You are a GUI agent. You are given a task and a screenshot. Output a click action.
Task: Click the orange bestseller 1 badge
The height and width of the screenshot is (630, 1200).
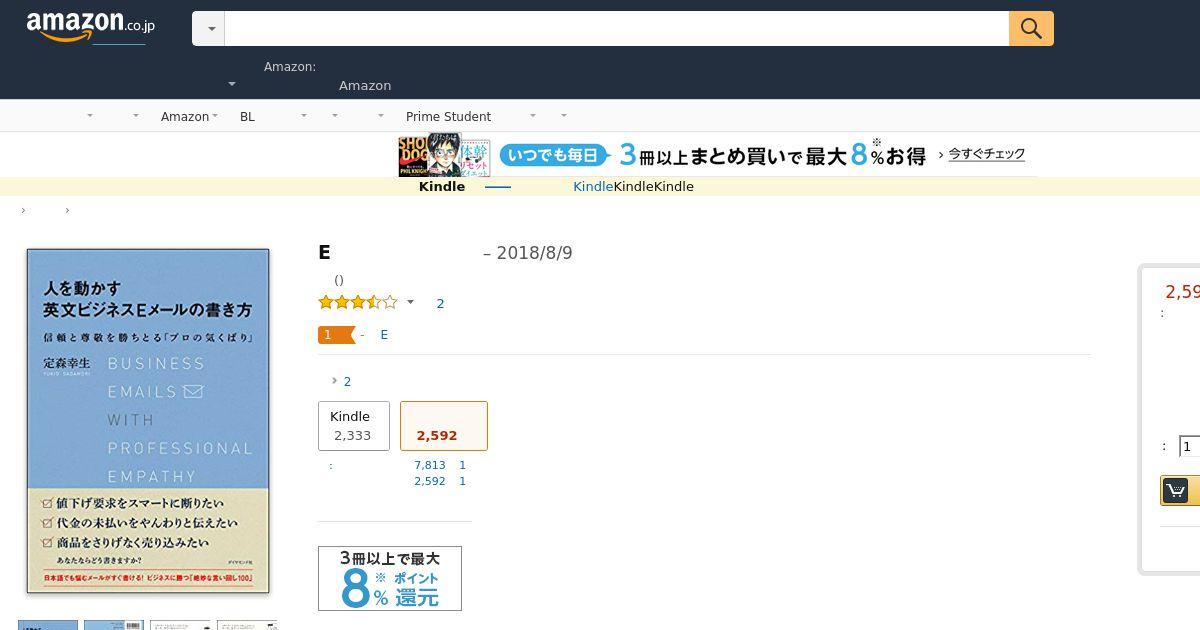[x=336, y=335]
